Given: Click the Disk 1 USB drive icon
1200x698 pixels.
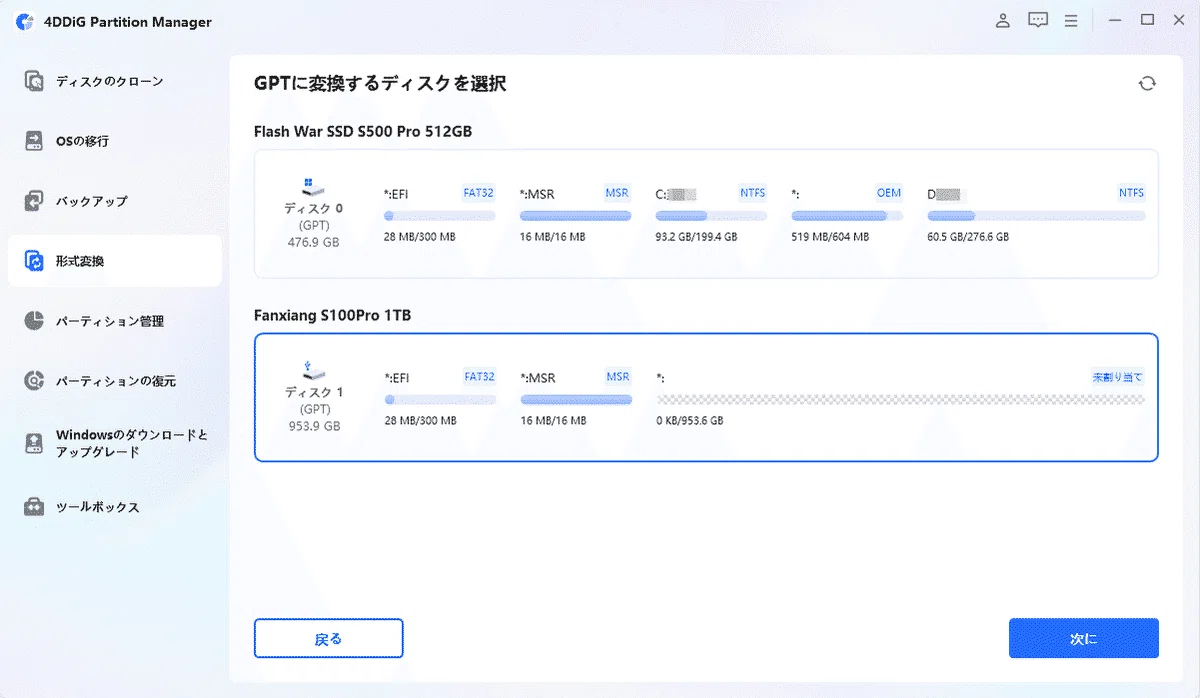Looking at the screenshot, I should coord(312,369).
